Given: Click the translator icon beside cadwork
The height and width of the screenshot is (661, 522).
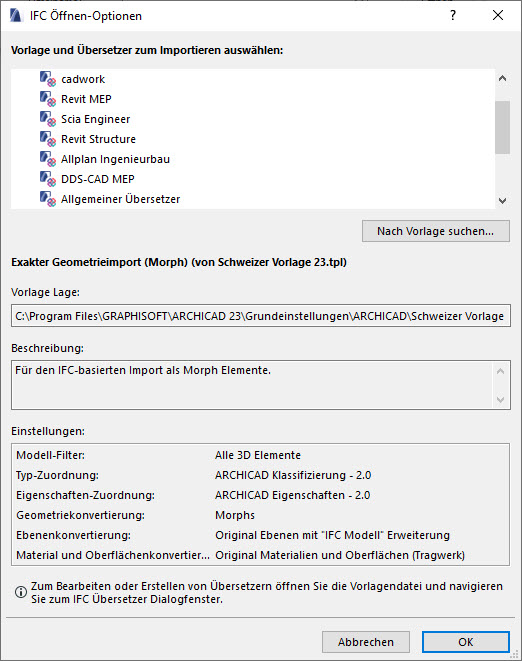Looking at the screenshot, I should pyautogui.click(x=48, y=79).
